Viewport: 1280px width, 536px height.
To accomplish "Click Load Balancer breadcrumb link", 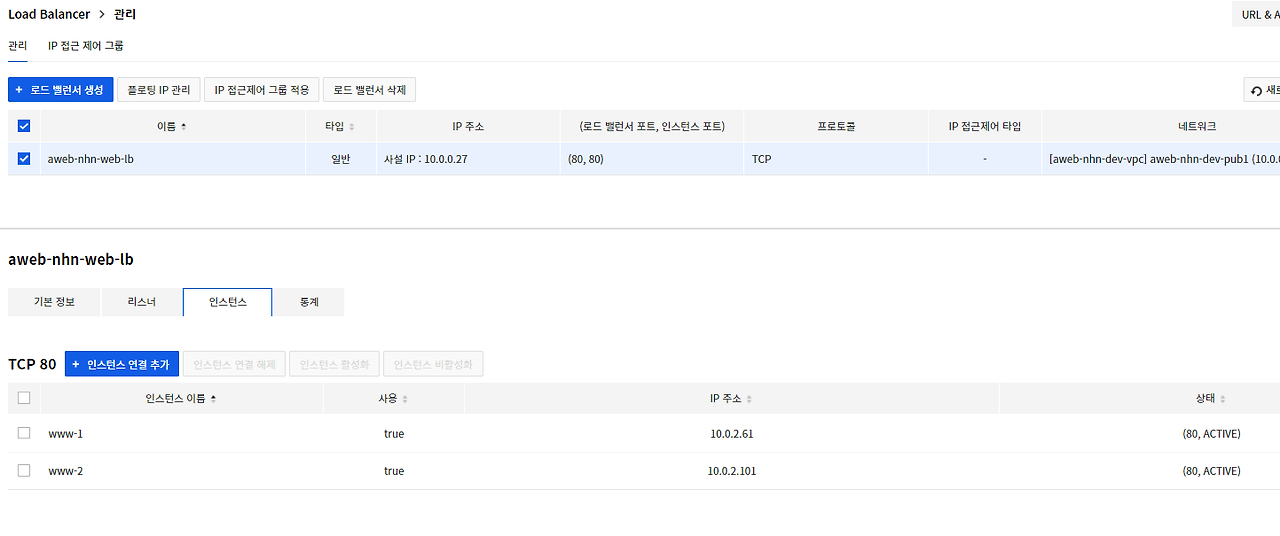I will click(49, 14).
